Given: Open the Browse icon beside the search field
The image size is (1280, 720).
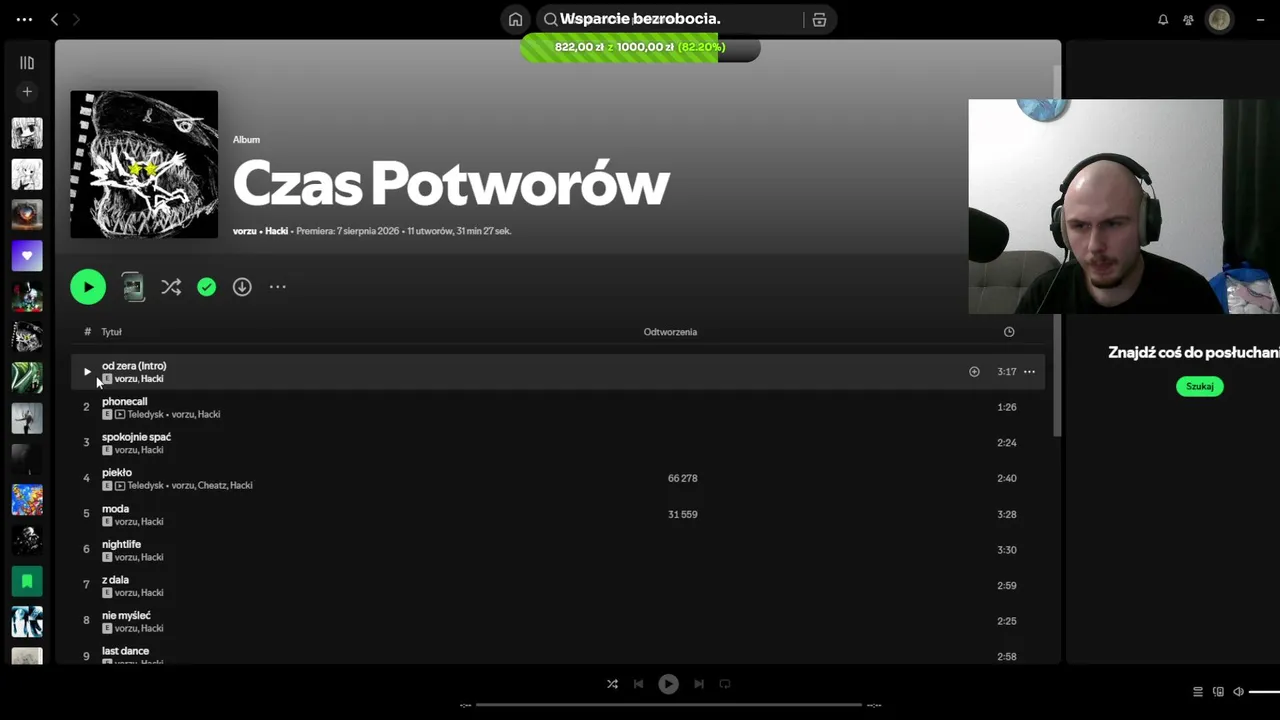Looking at the screenshot, I should coord(819,19).
